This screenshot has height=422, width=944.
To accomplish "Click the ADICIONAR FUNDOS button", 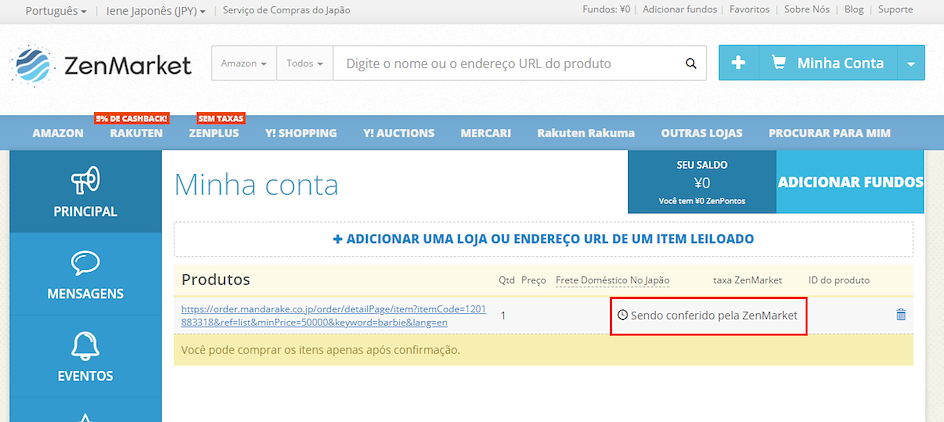I will pos(850,182).
